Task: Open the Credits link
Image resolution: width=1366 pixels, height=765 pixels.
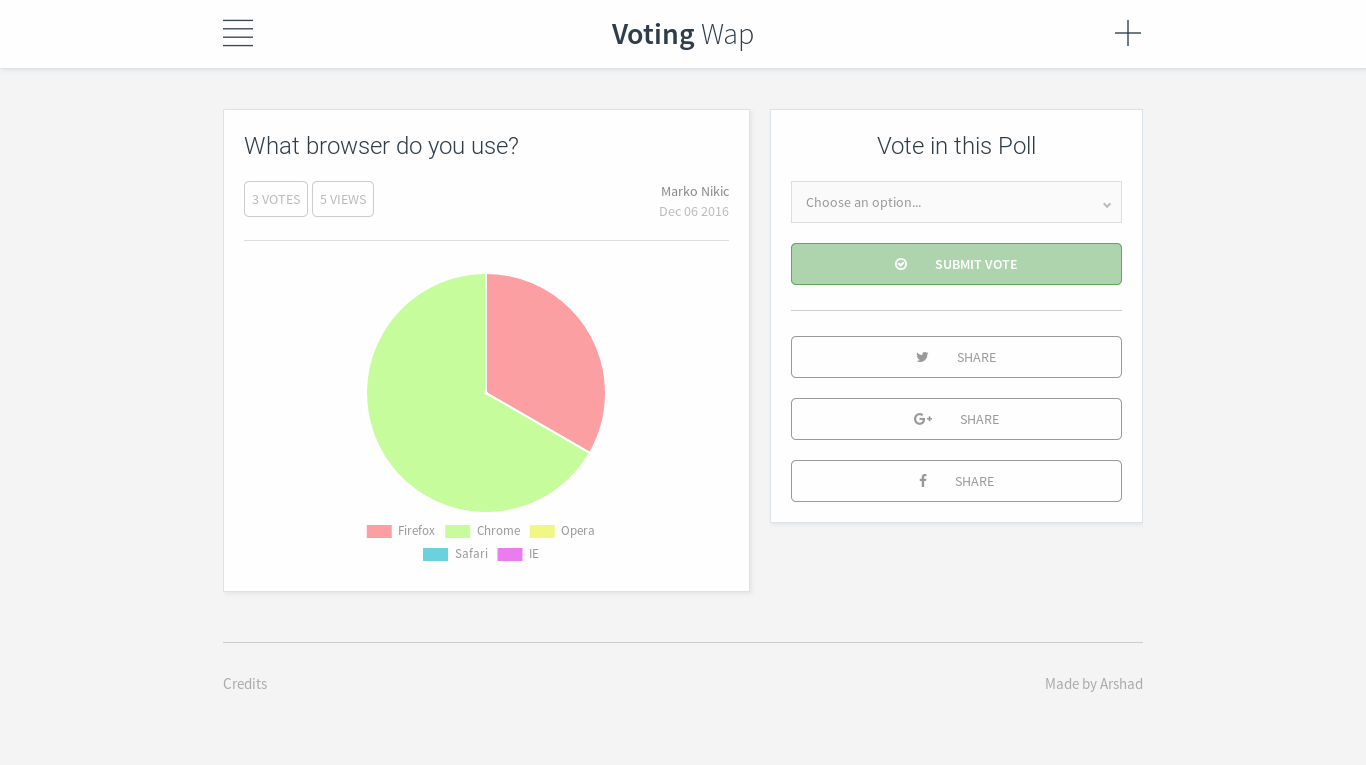Action: (x=245, y=684)
